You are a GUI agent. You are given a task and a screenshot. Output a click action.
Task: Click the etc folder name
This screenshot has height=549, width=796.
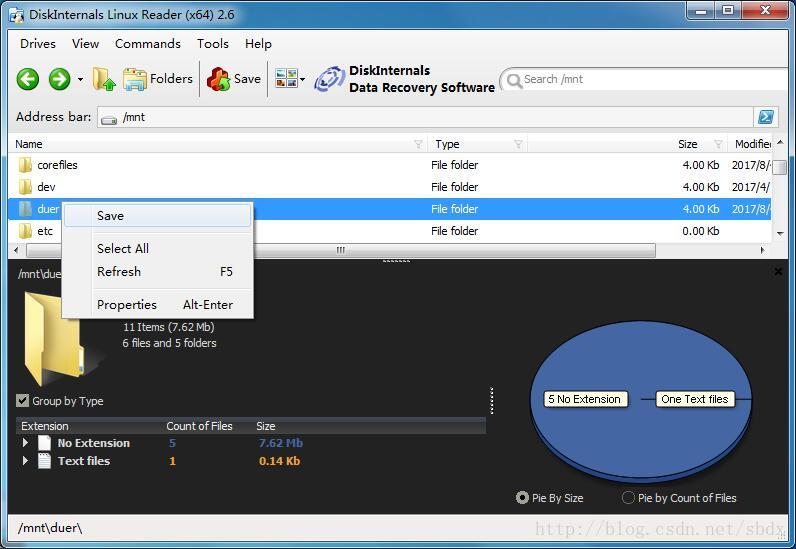click(x=45, y=231)
